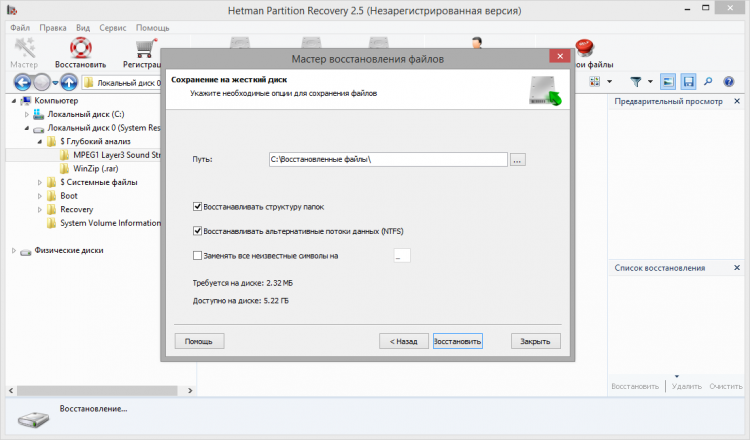Open the filter dropdown arrow
This screenshot has height=440, width=750.
click(650, 82)
